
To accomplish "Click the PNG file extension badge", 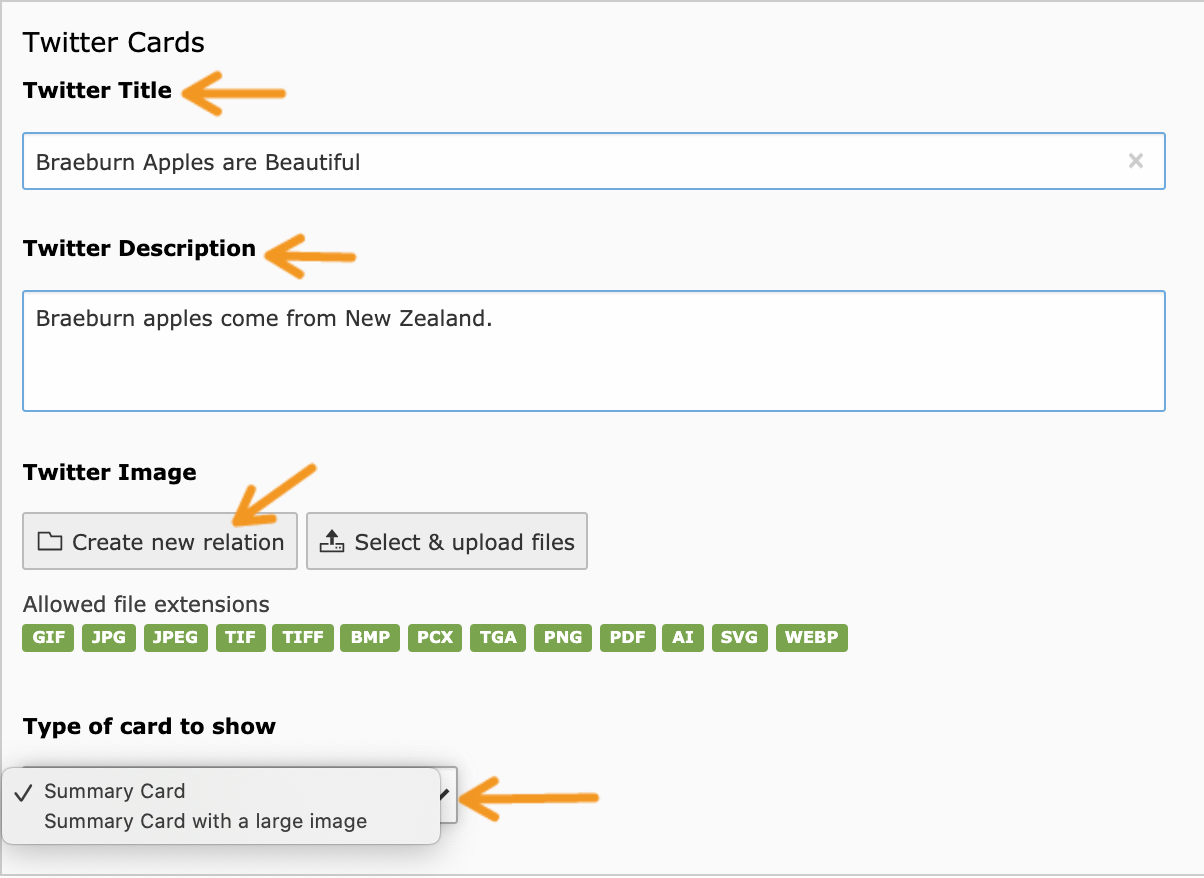I will coord(563,638).
